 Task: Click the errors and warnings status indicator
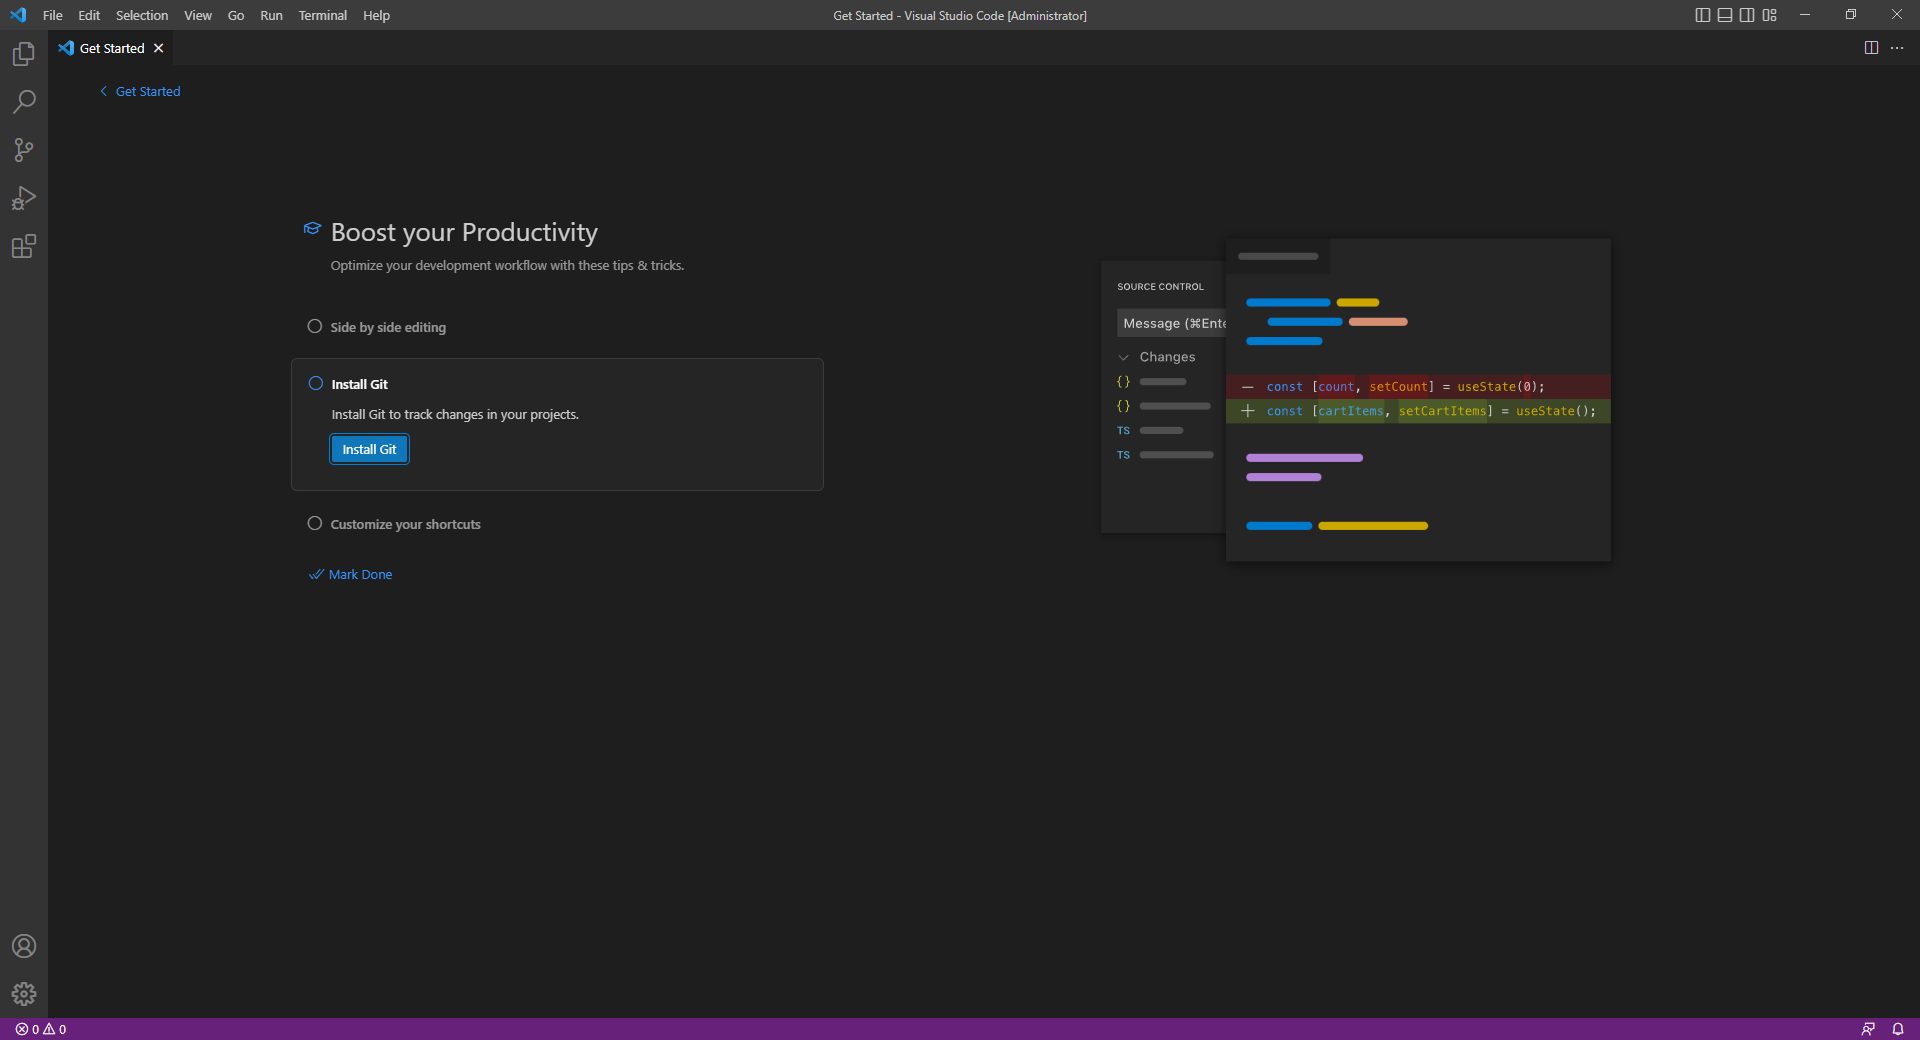[41, 1029]
